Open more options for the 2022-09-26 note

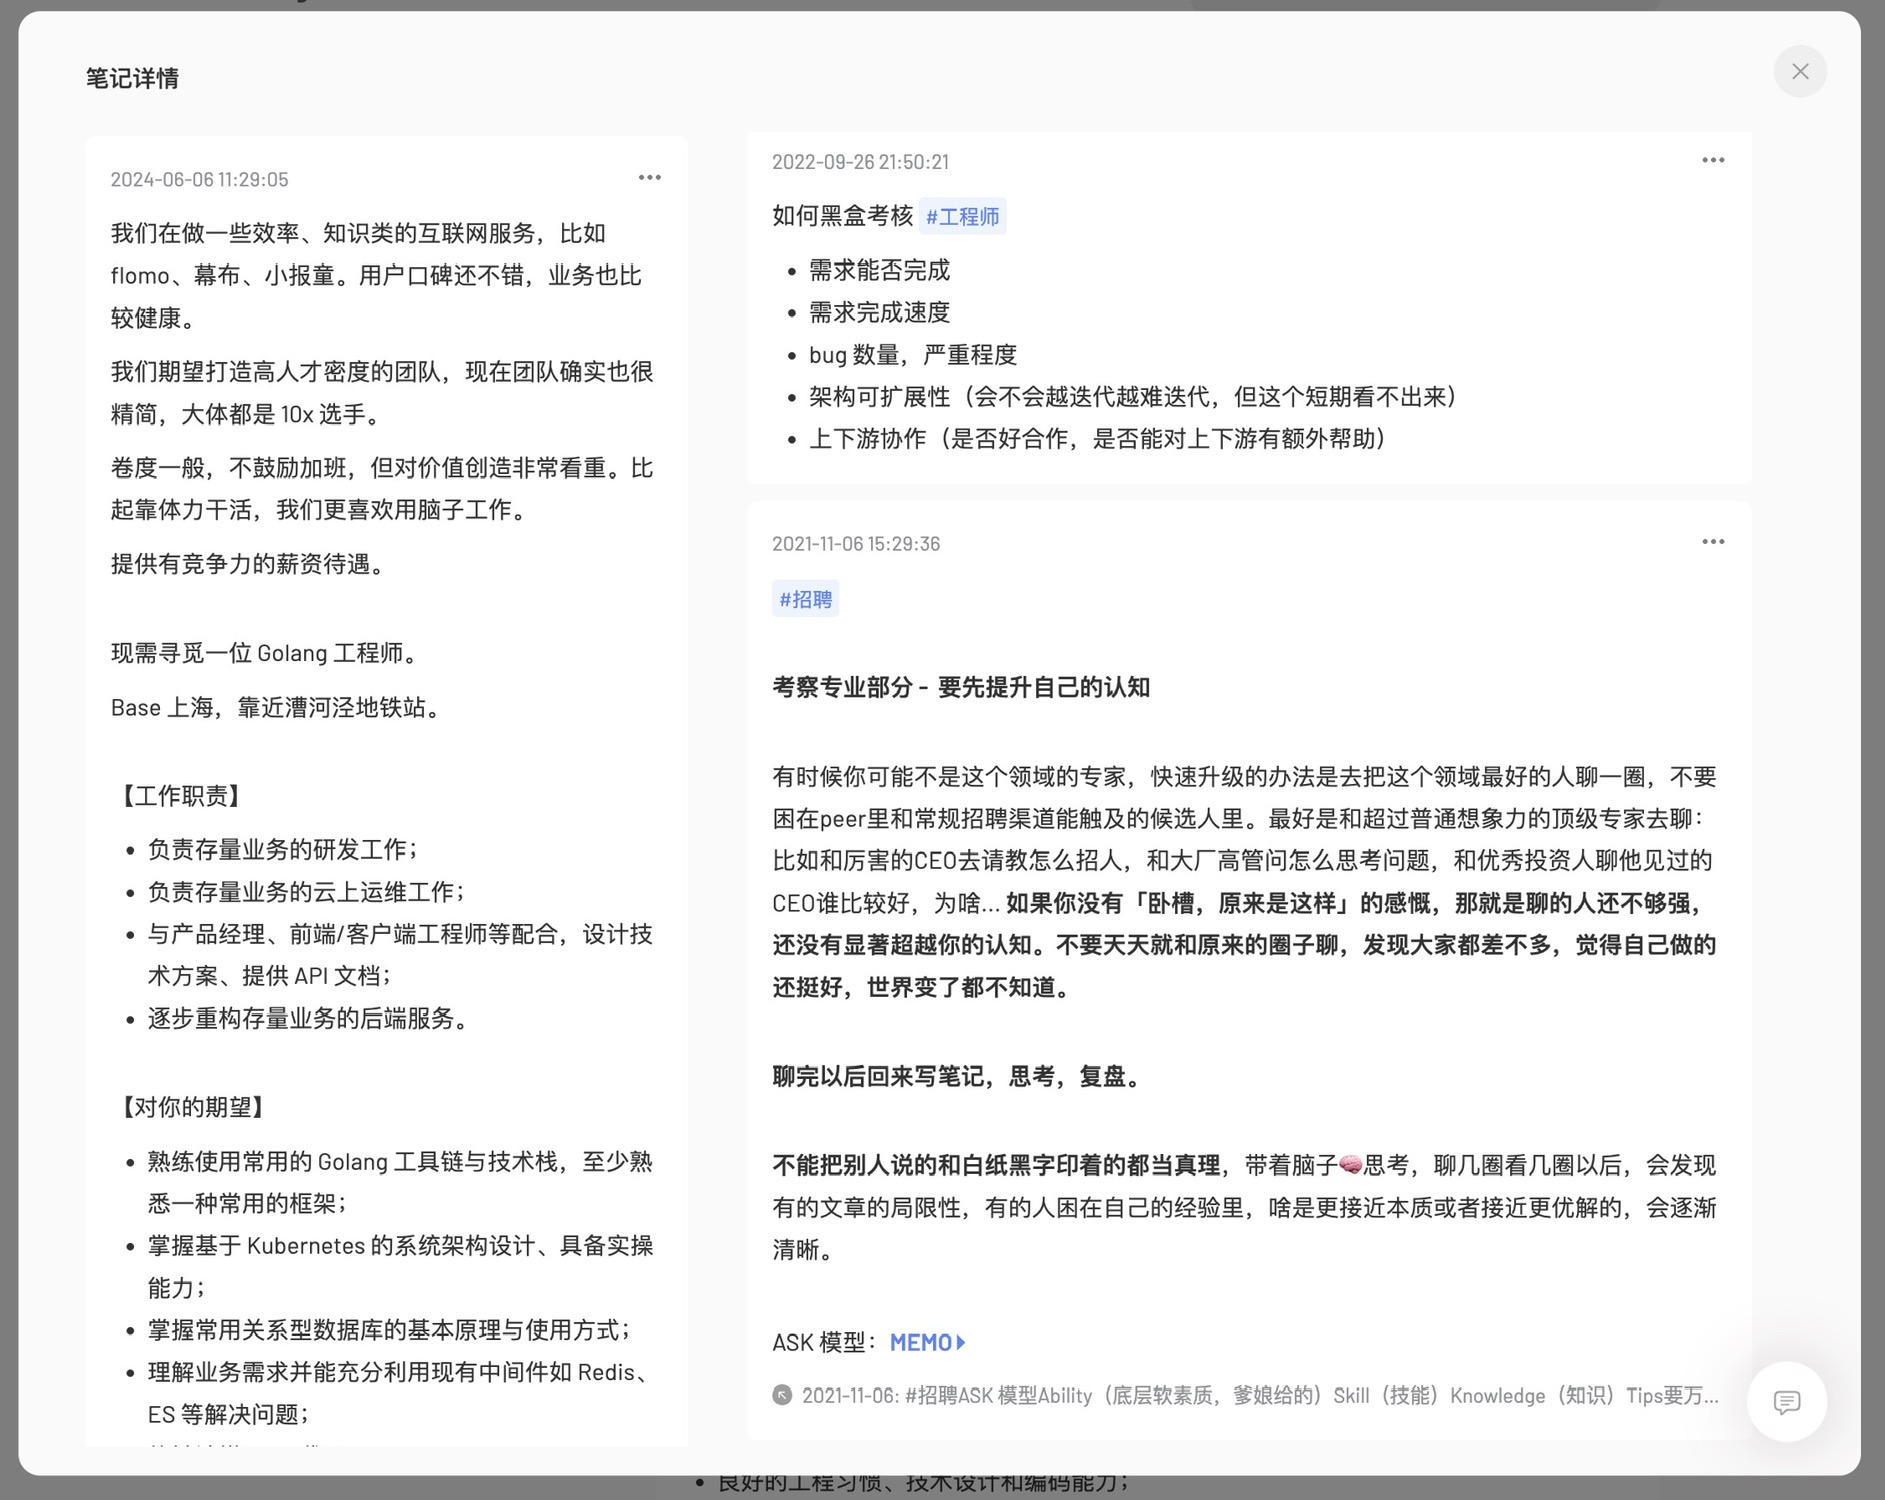1712,160
